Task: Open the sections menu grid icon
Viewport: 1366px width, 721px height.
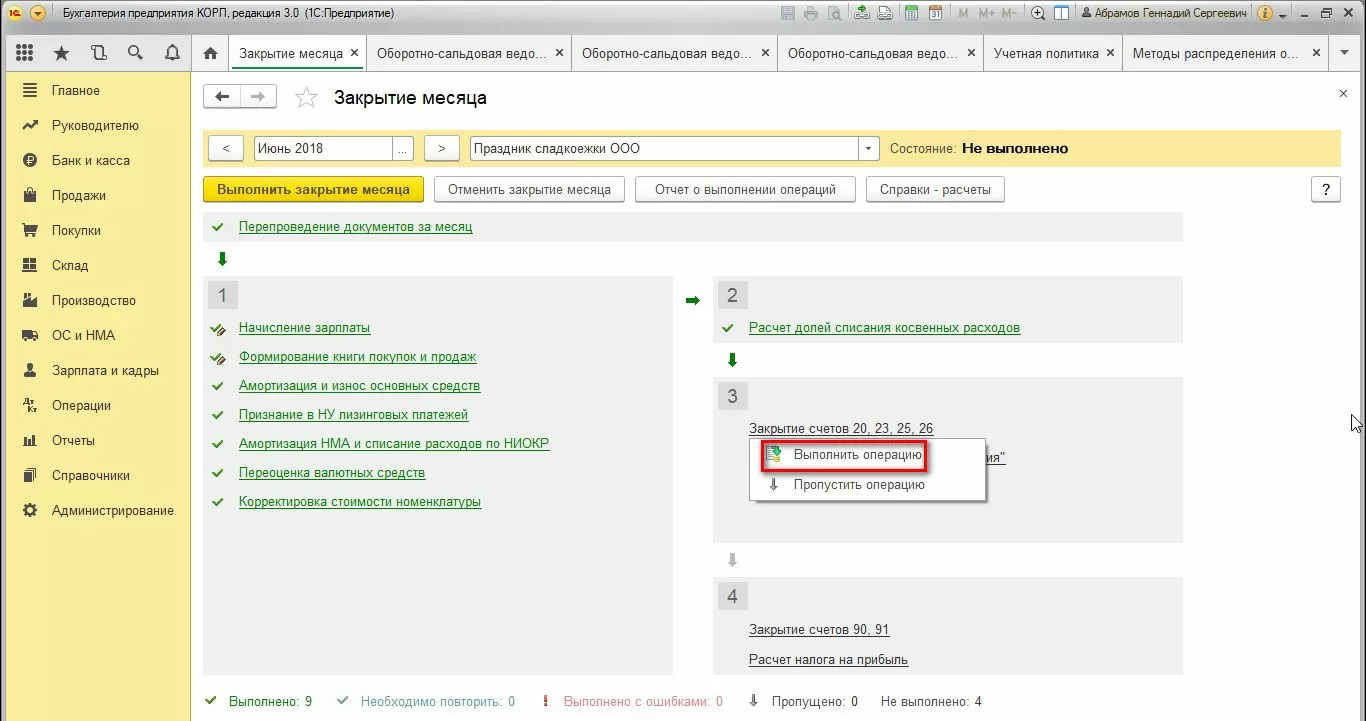Action: point(25,53)
